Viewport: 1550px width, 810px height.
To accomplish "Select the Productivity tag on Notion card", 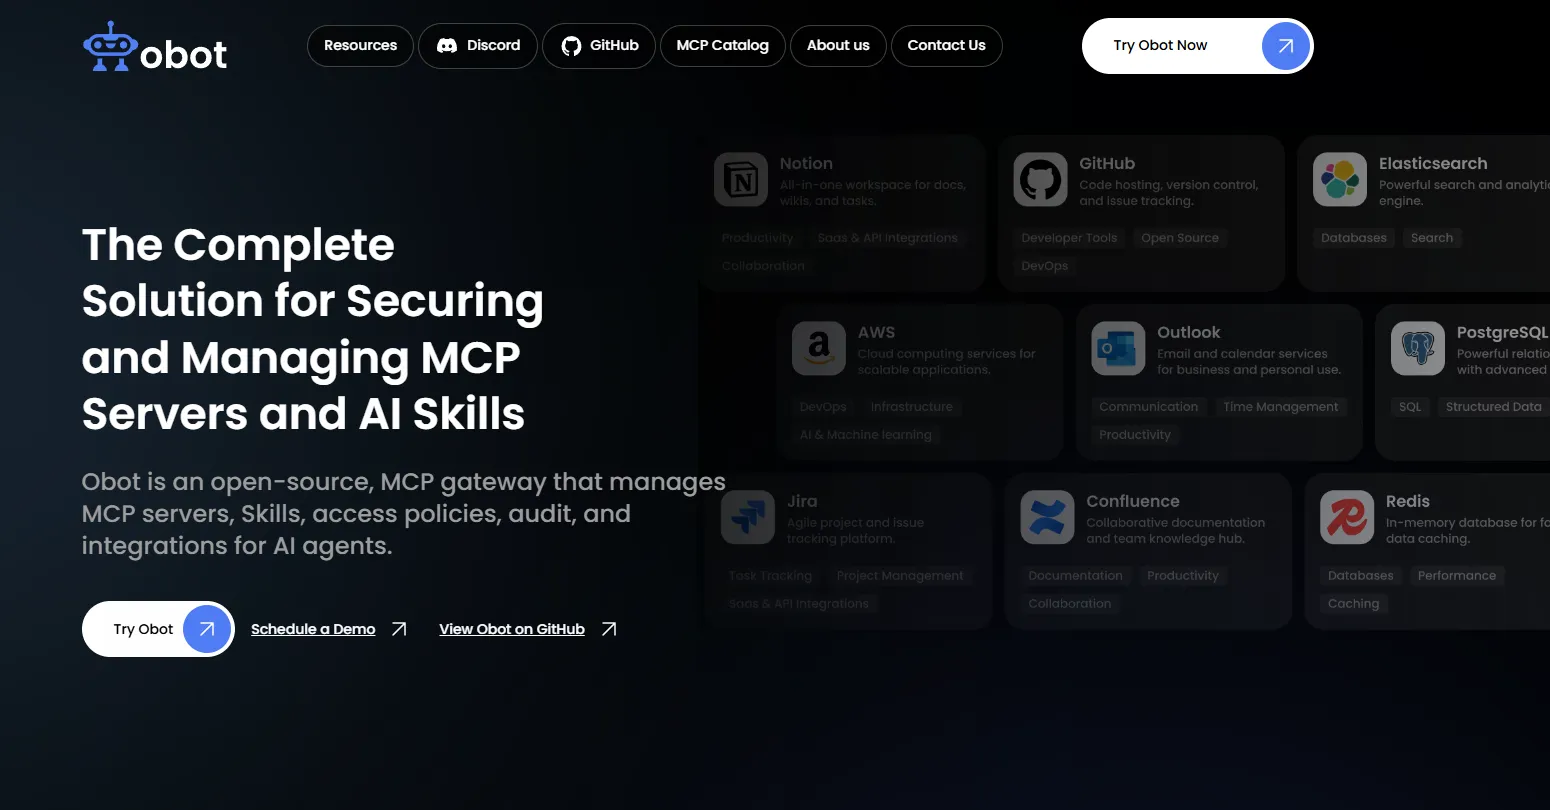I will 758,238.
